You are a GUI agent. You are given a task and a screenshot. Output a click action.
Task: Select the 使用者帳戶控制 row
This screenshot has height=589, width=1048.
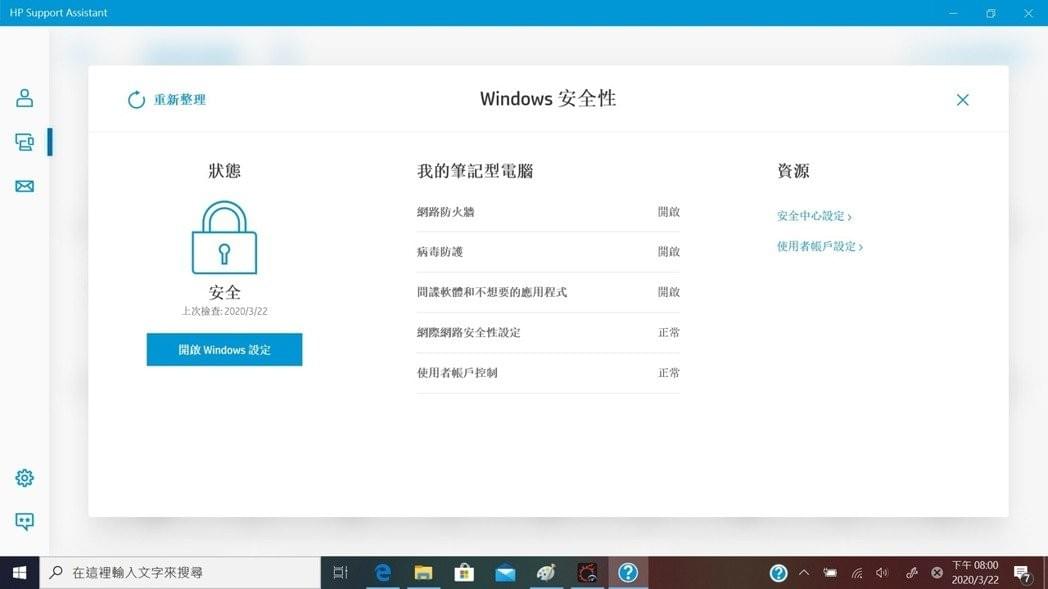click(x=548, y=373)
